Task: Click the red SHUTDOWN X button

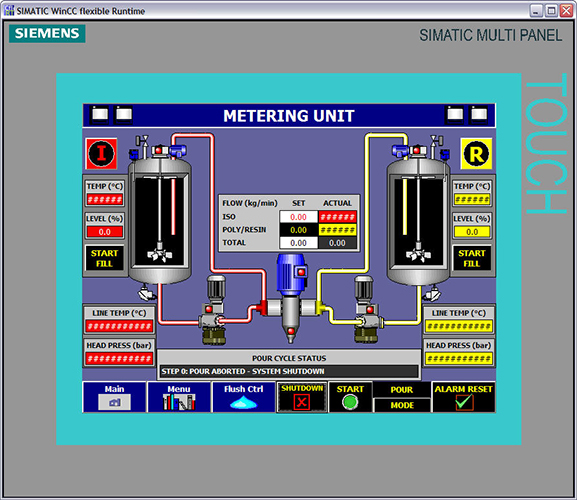Action: pyautogui.click(x=302, y=397)
